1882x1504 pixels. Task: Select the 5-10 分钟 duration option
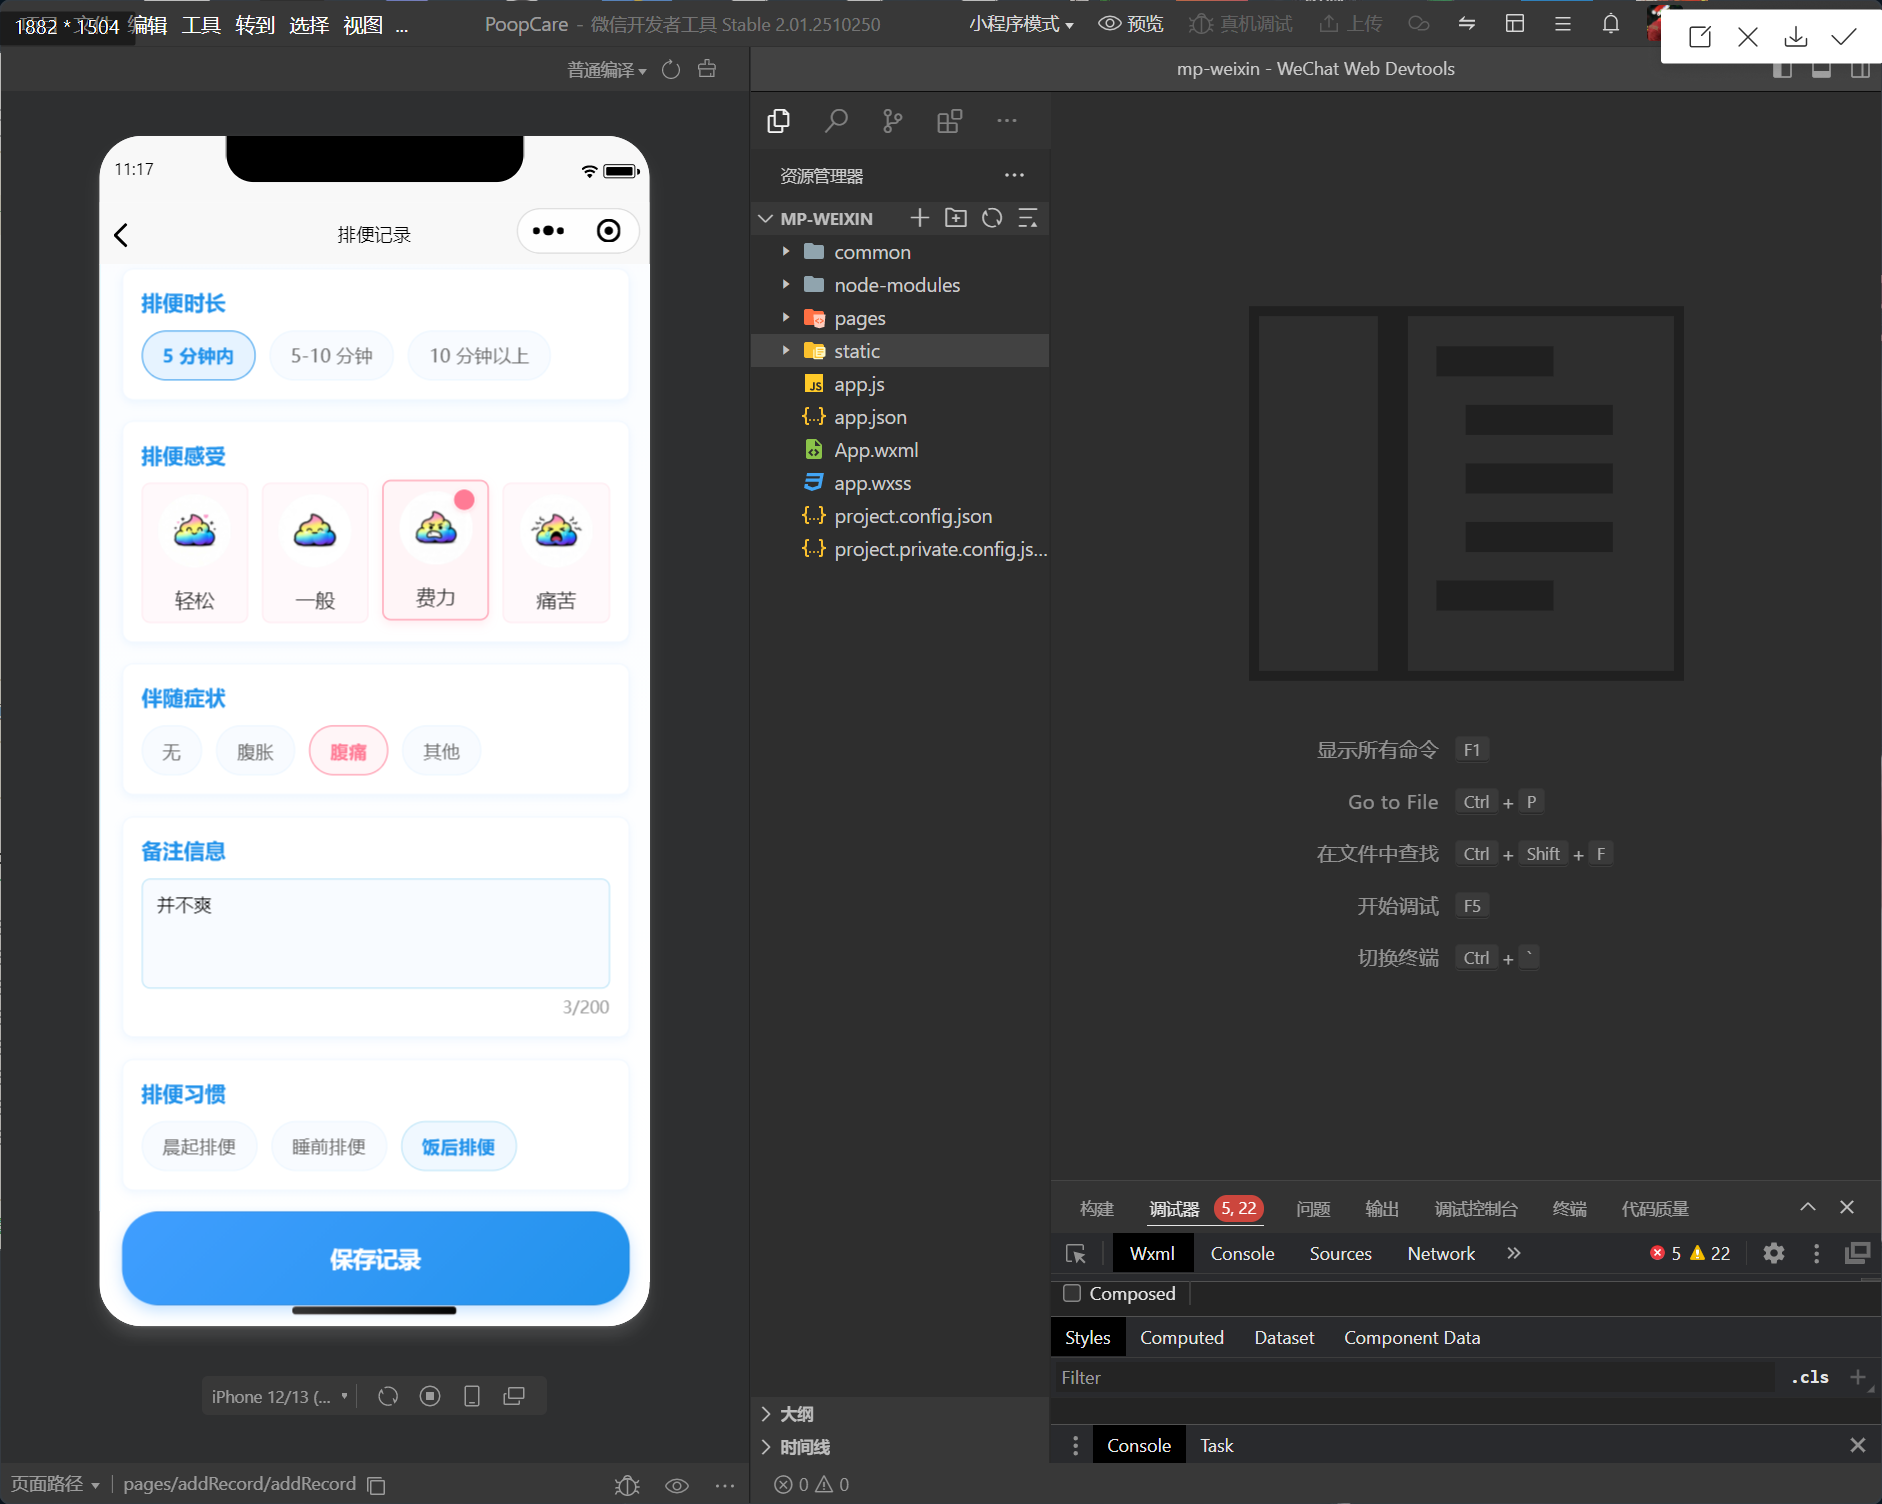[x=331, y=356]
